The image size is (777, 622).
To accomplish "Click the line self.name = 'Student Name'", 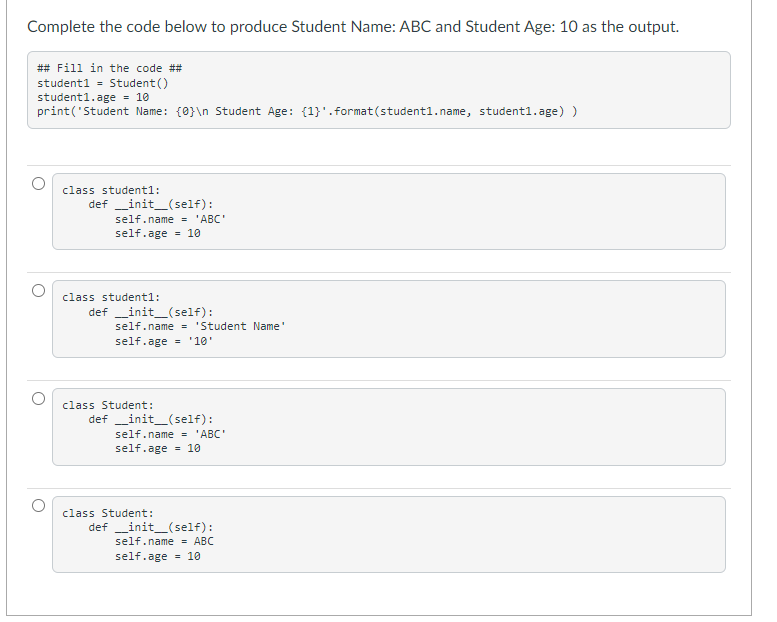I will click(200, 327).
